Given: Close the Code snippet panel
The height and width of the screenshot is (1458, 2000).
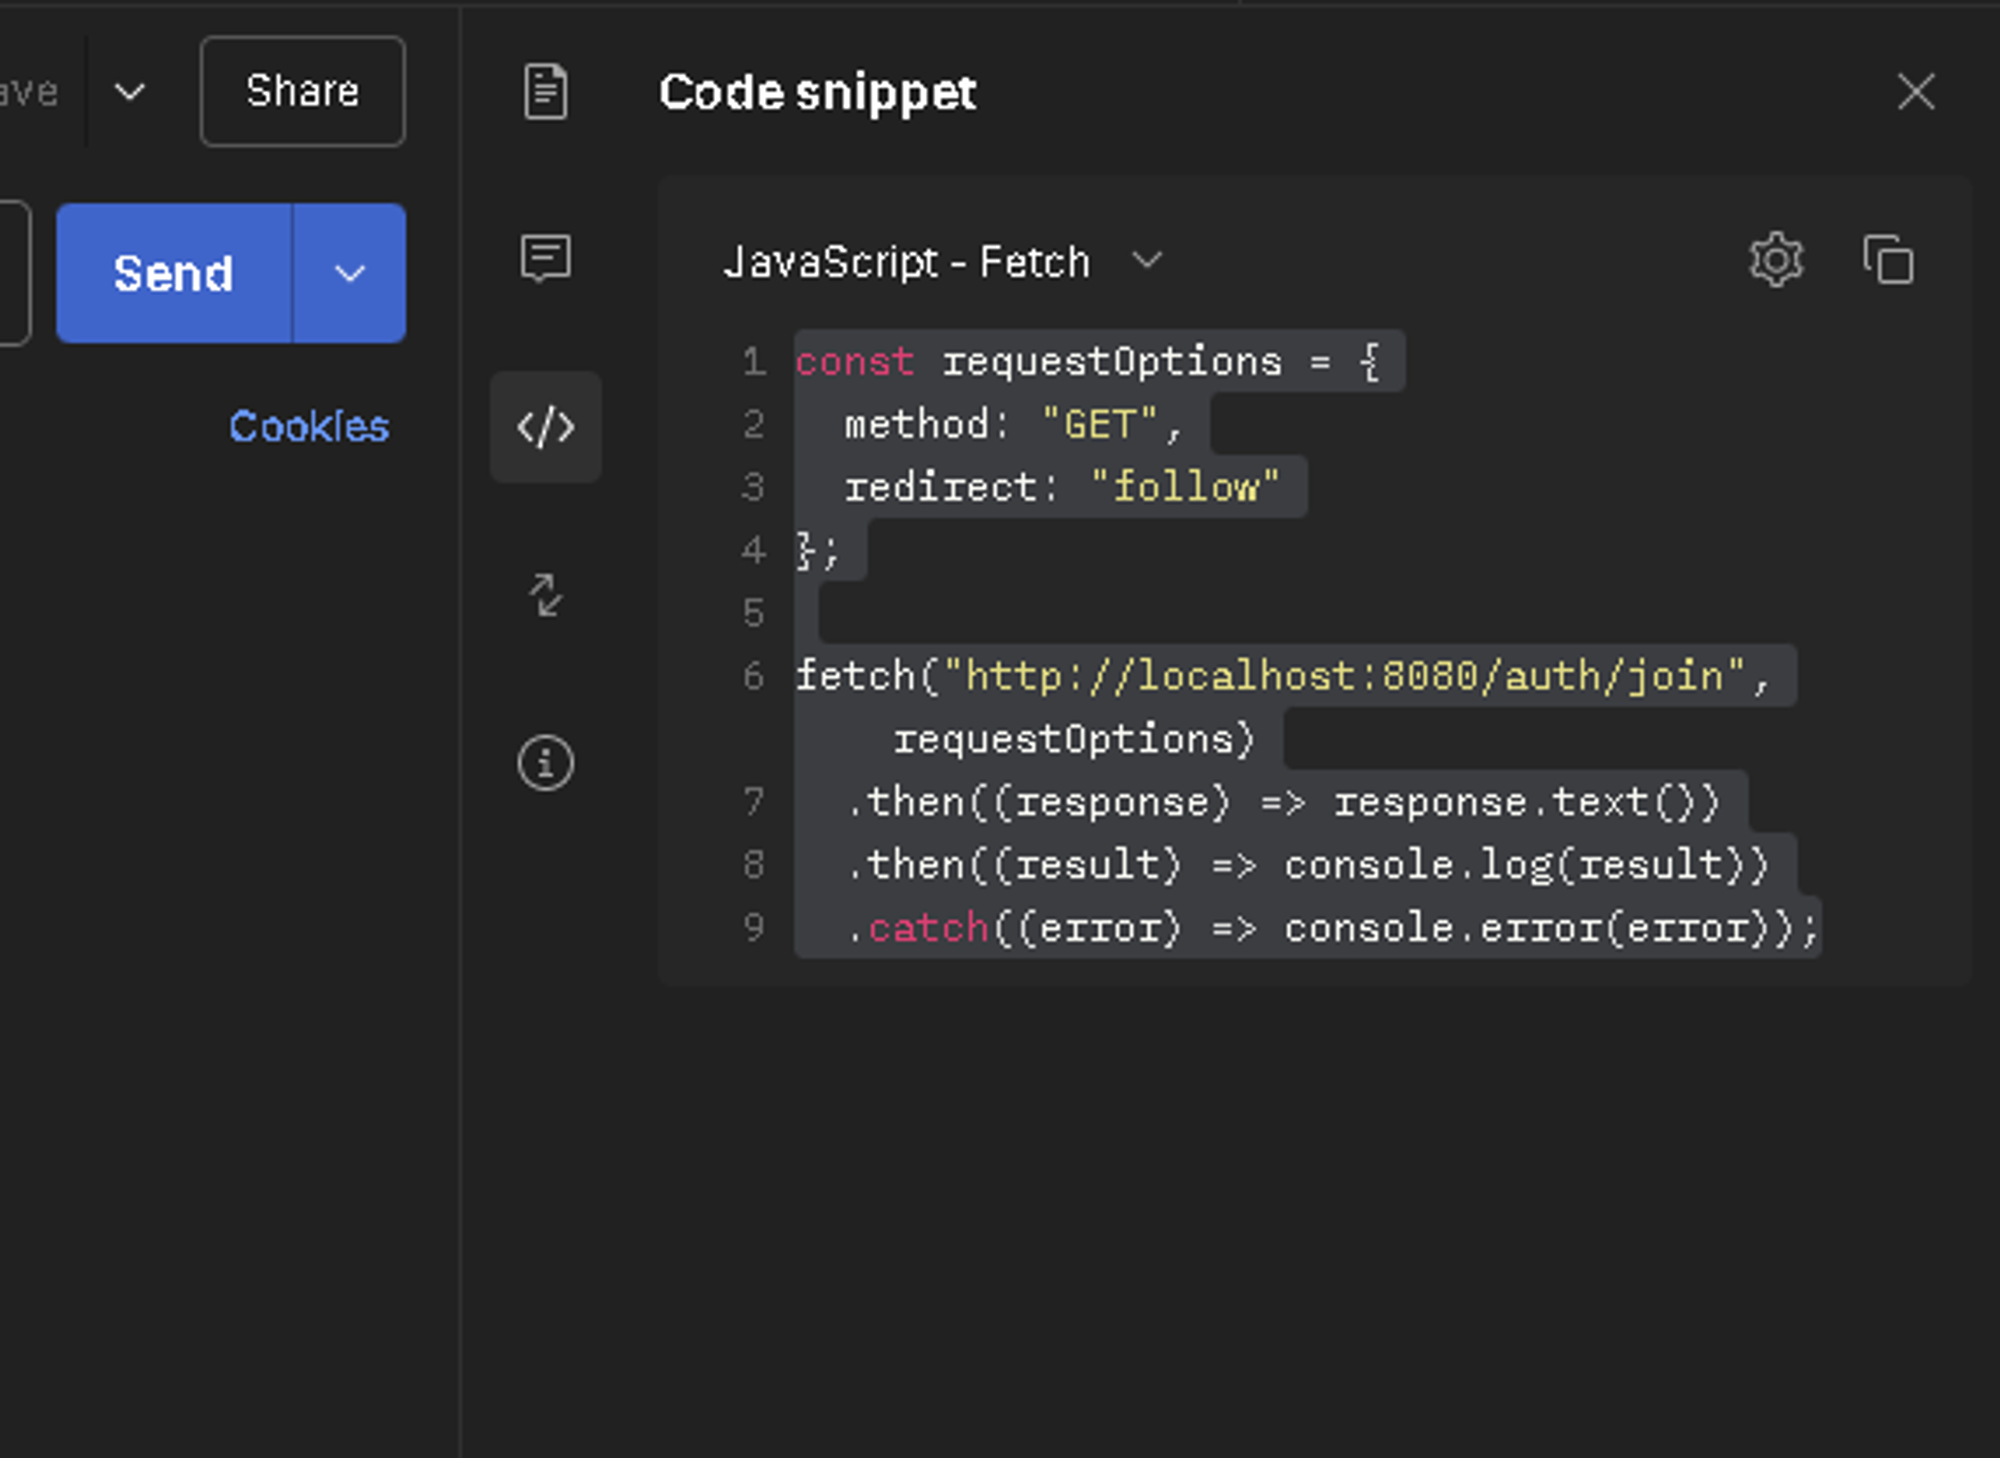Looking at the screenshot, I should tap(1915, 92).
